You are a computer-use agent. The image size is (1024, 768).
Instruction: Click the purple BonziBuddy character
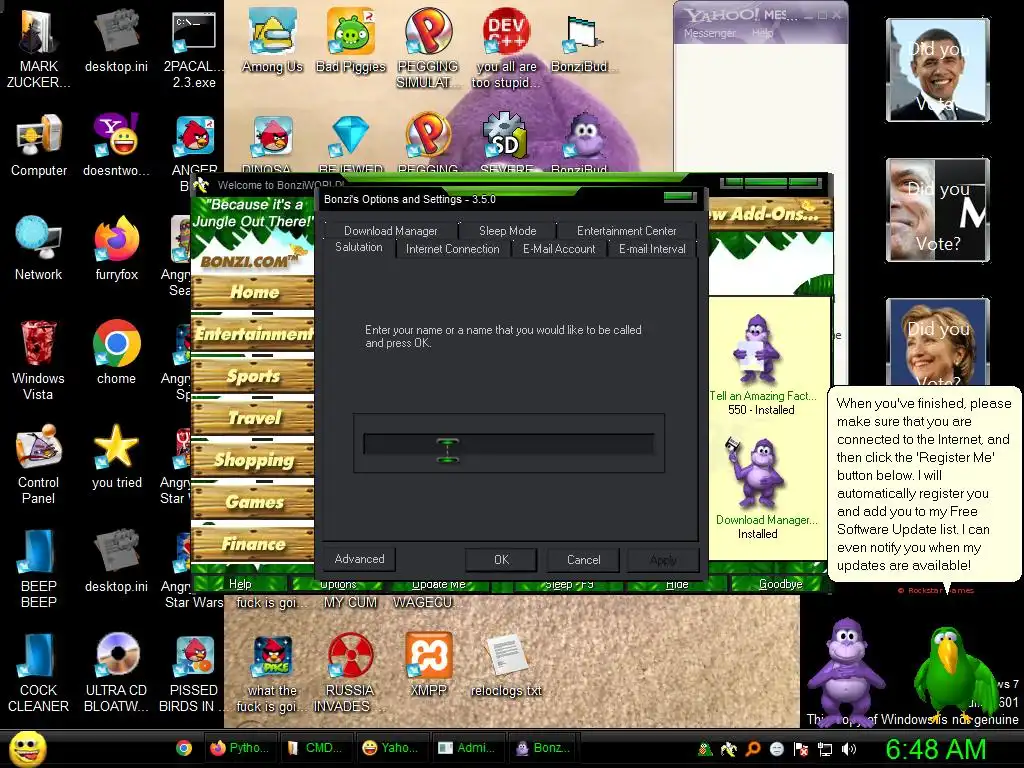click(x=845, y=673)
